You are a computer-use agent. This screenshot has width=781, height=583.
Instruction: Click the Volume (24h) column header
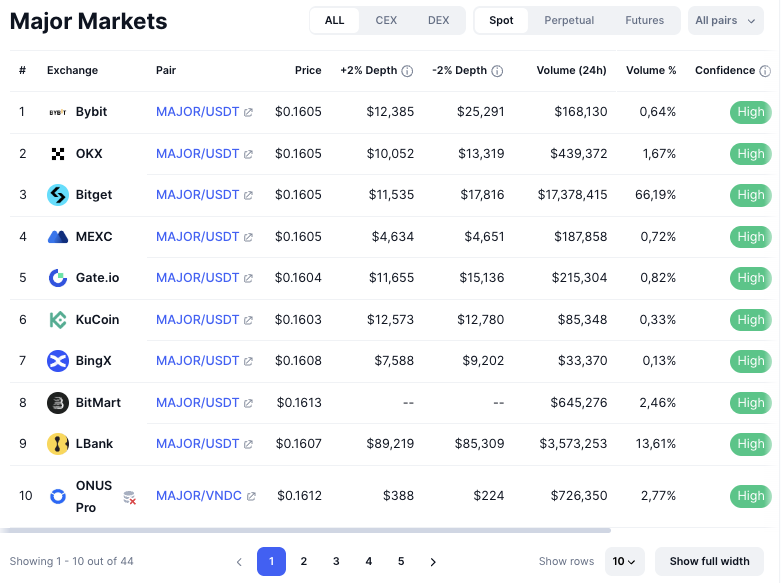point(571,71)
